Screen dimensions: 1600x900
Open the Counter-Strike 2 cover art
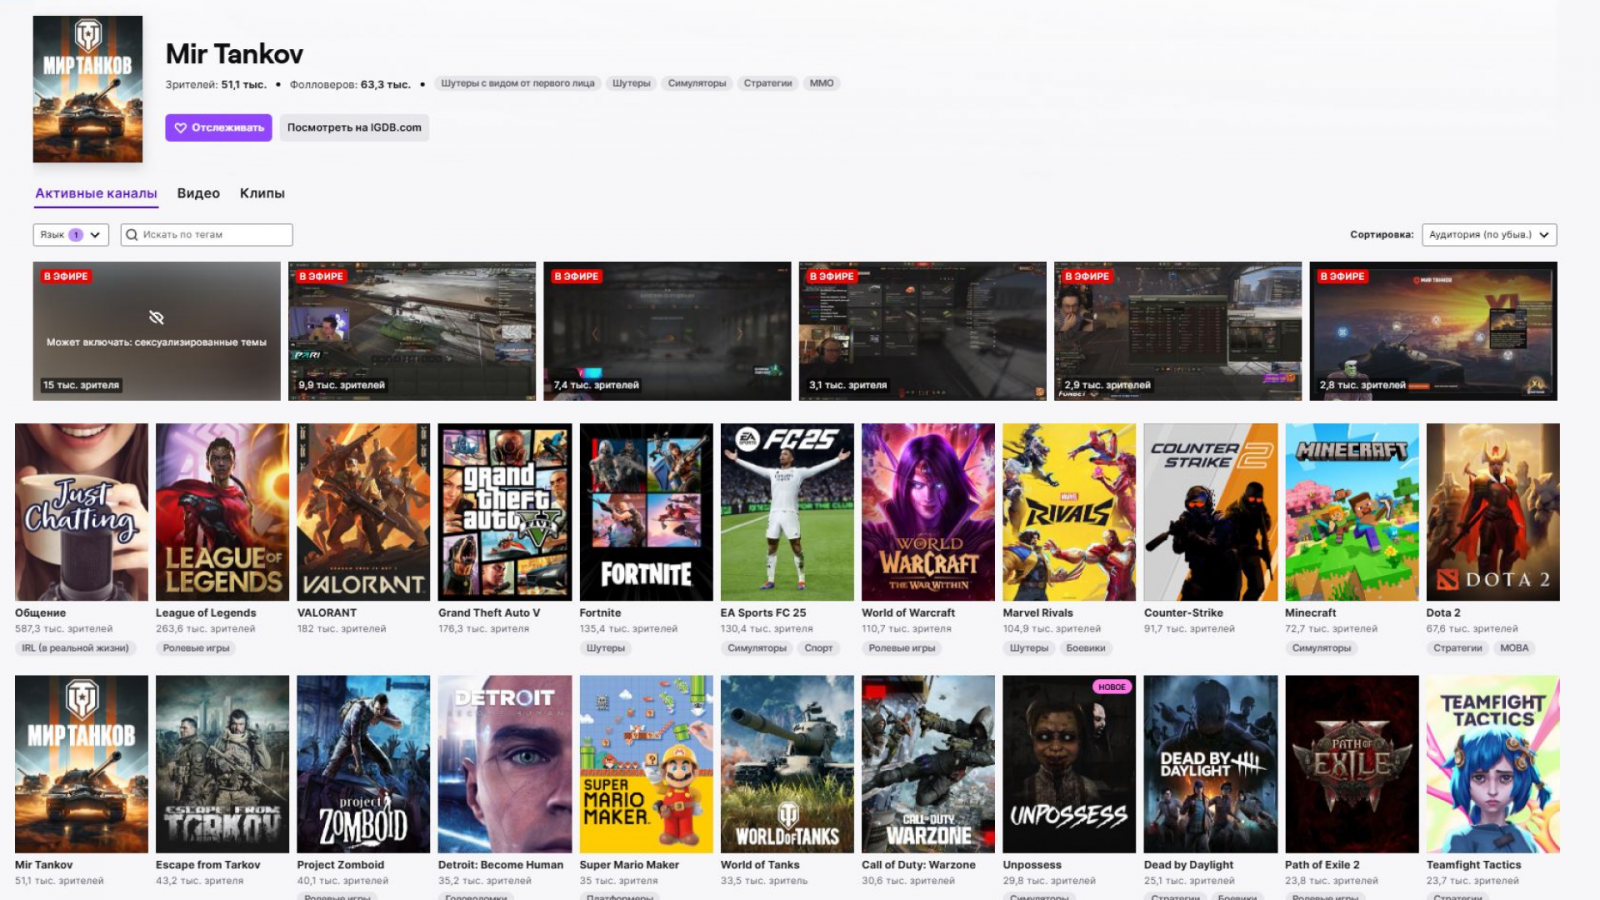pyautogui.click(x=1211, y=512)
